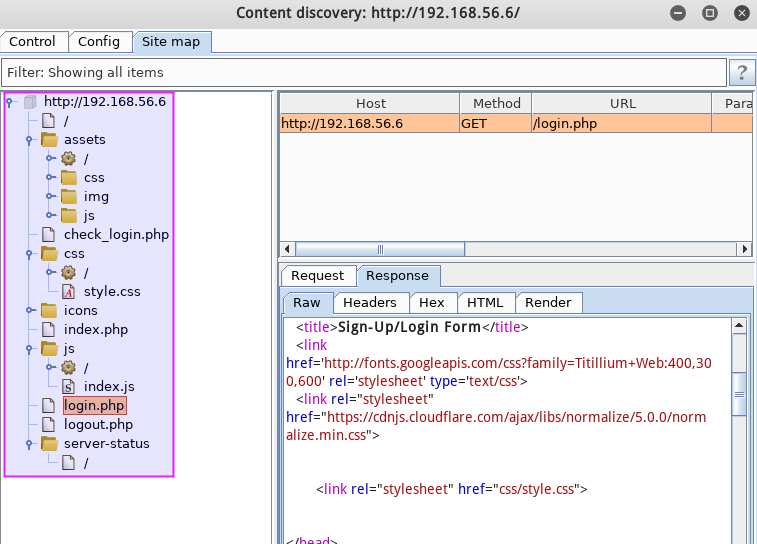Expand the img folder node
This screenshot has width=757, height=544.
point(49,196)
